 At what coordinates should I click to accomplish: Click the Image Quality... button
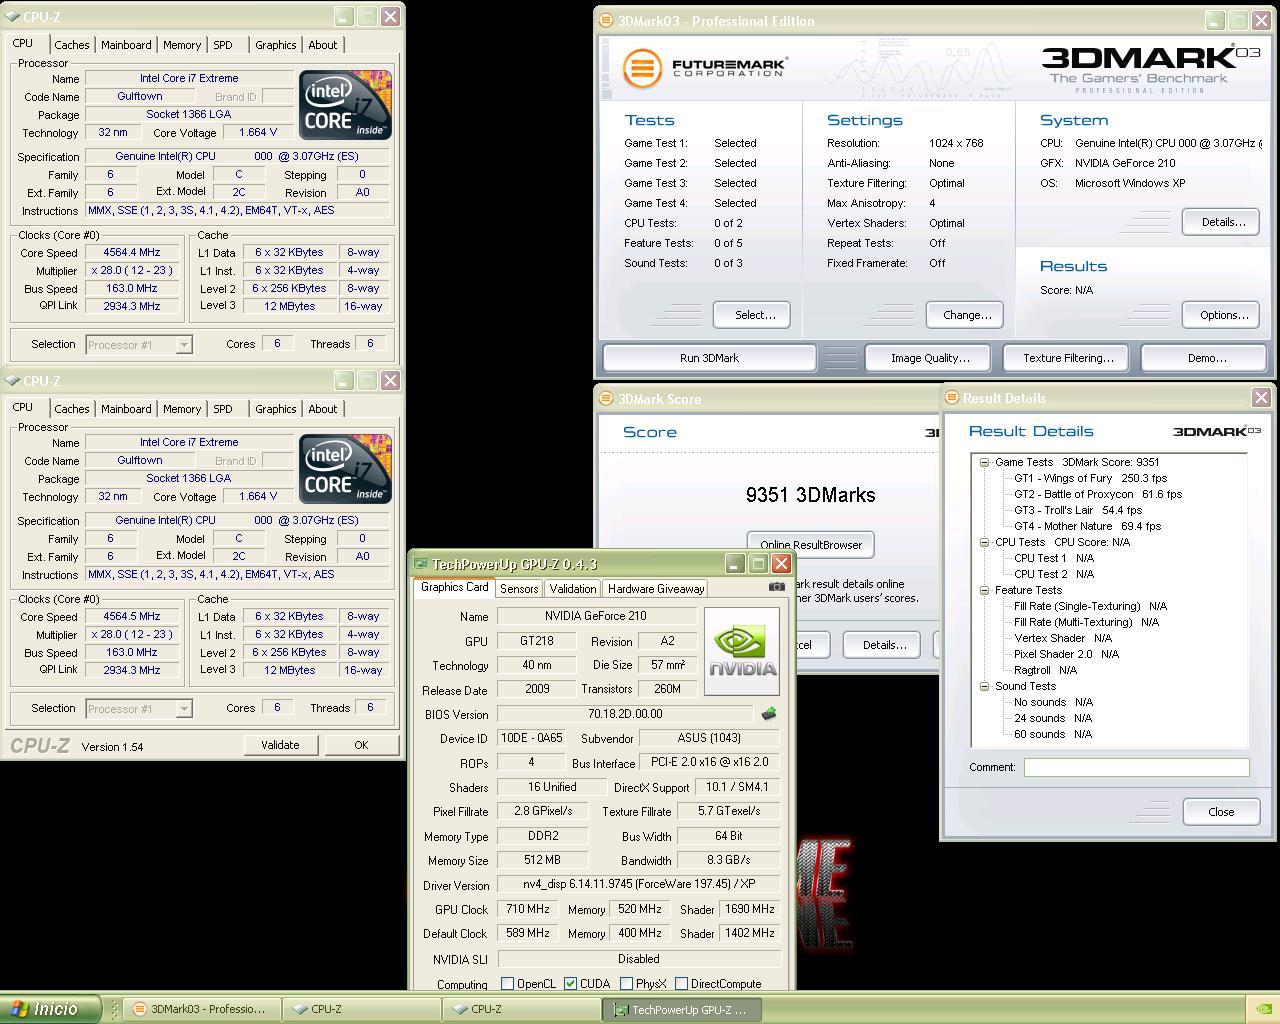(x=929, y=358)
